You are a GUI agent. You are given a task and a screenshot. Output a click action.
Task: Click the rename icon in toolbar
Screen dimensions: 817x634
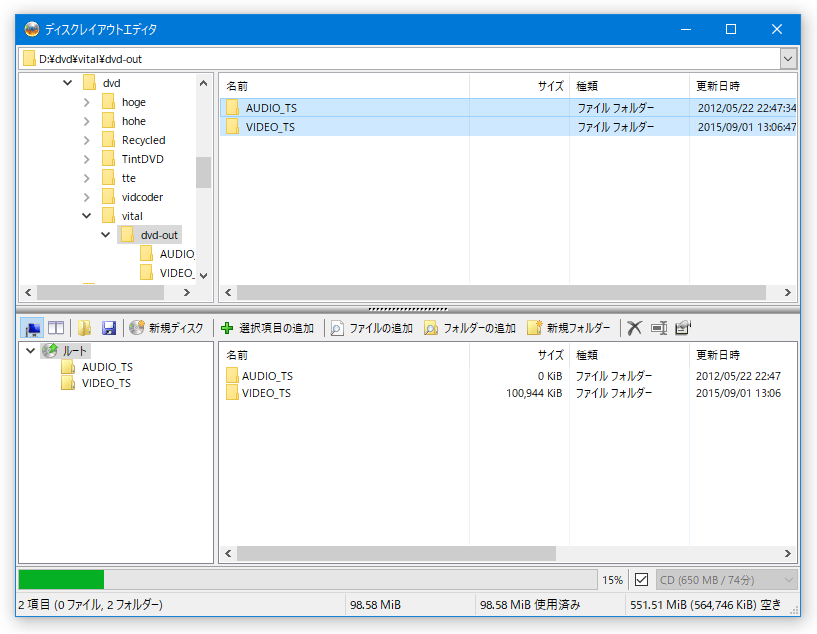[659, 328]
